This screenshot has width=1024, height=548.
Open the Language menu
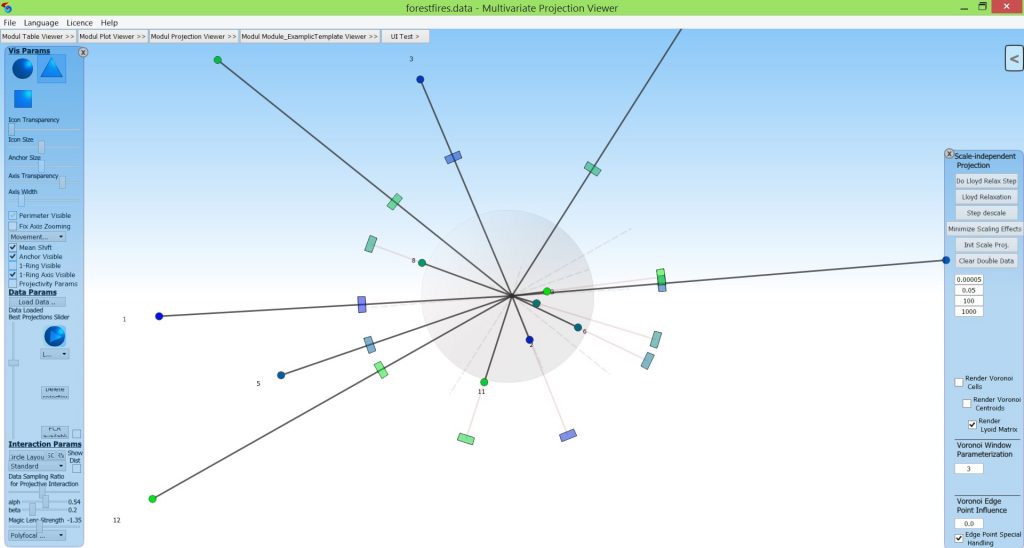[x=41, y=22]
